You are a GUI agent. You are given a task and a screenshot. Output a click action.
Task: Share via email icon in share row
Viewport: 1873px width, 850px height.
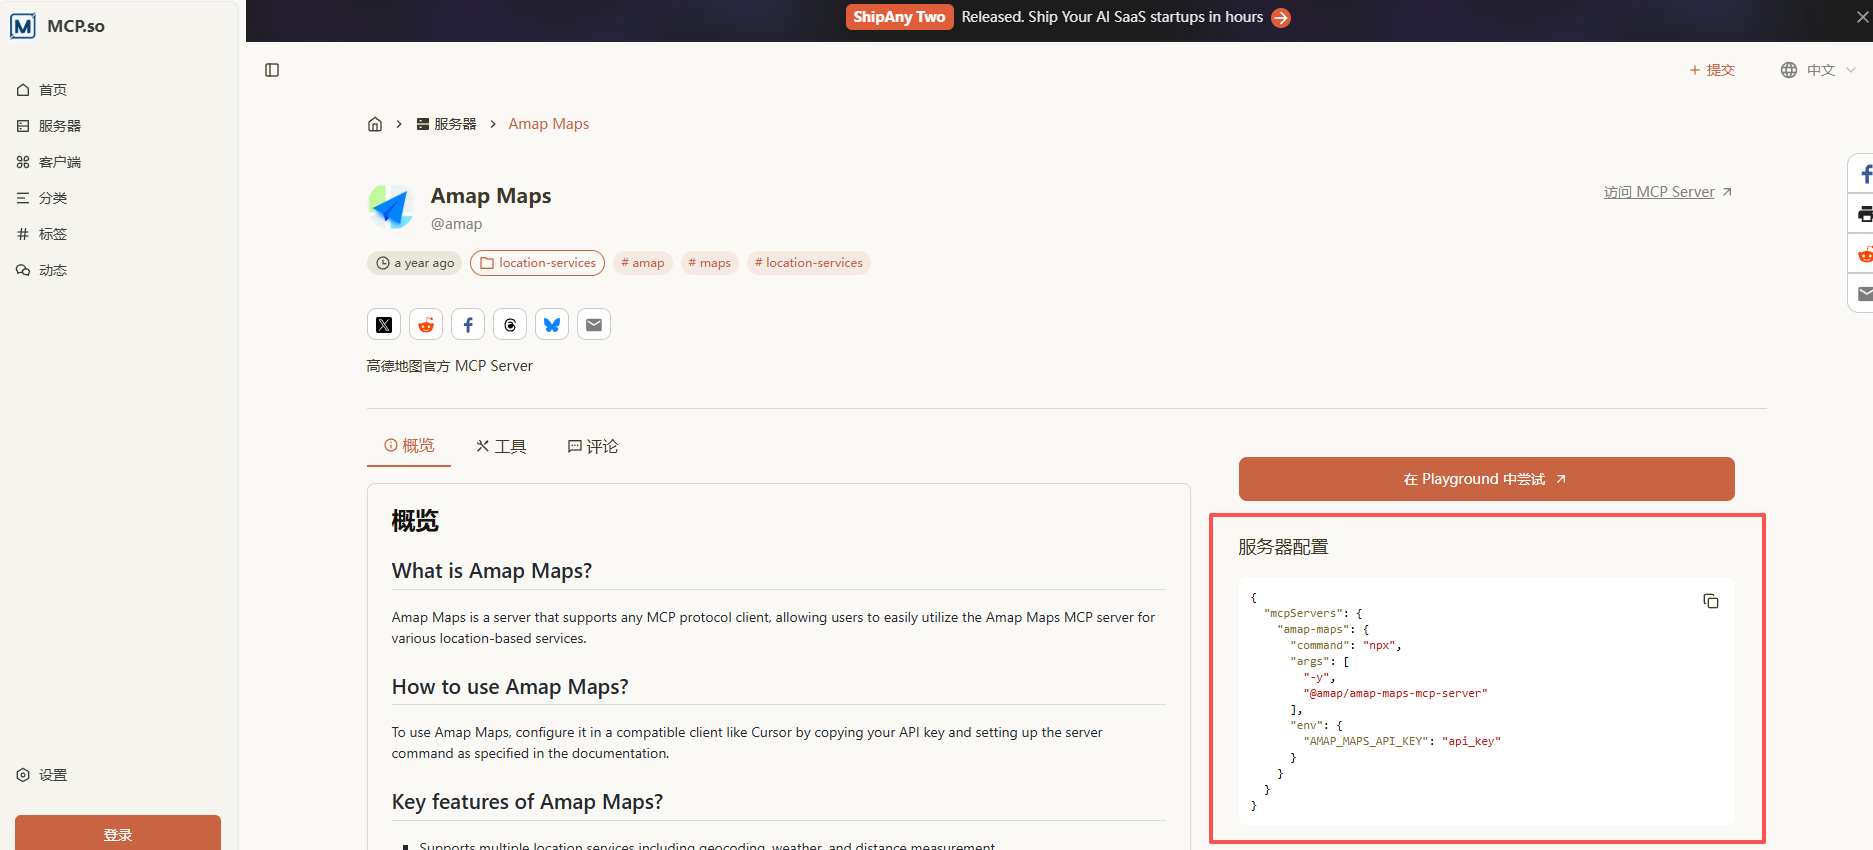click(594, 325)
